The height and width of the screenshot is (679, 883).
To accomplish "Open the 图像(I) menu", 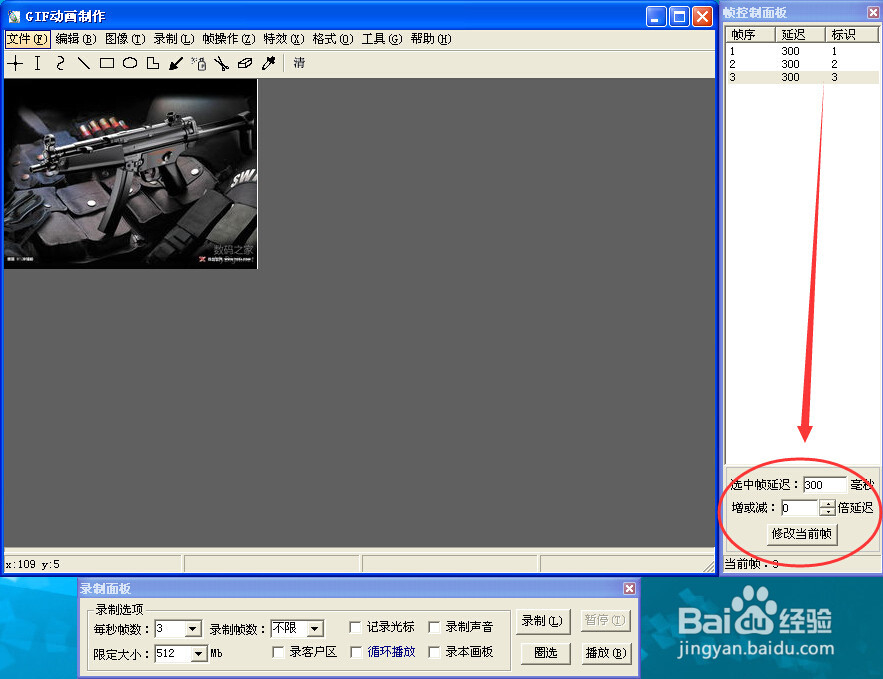I will pyautogui.click(x=125, y=39).
